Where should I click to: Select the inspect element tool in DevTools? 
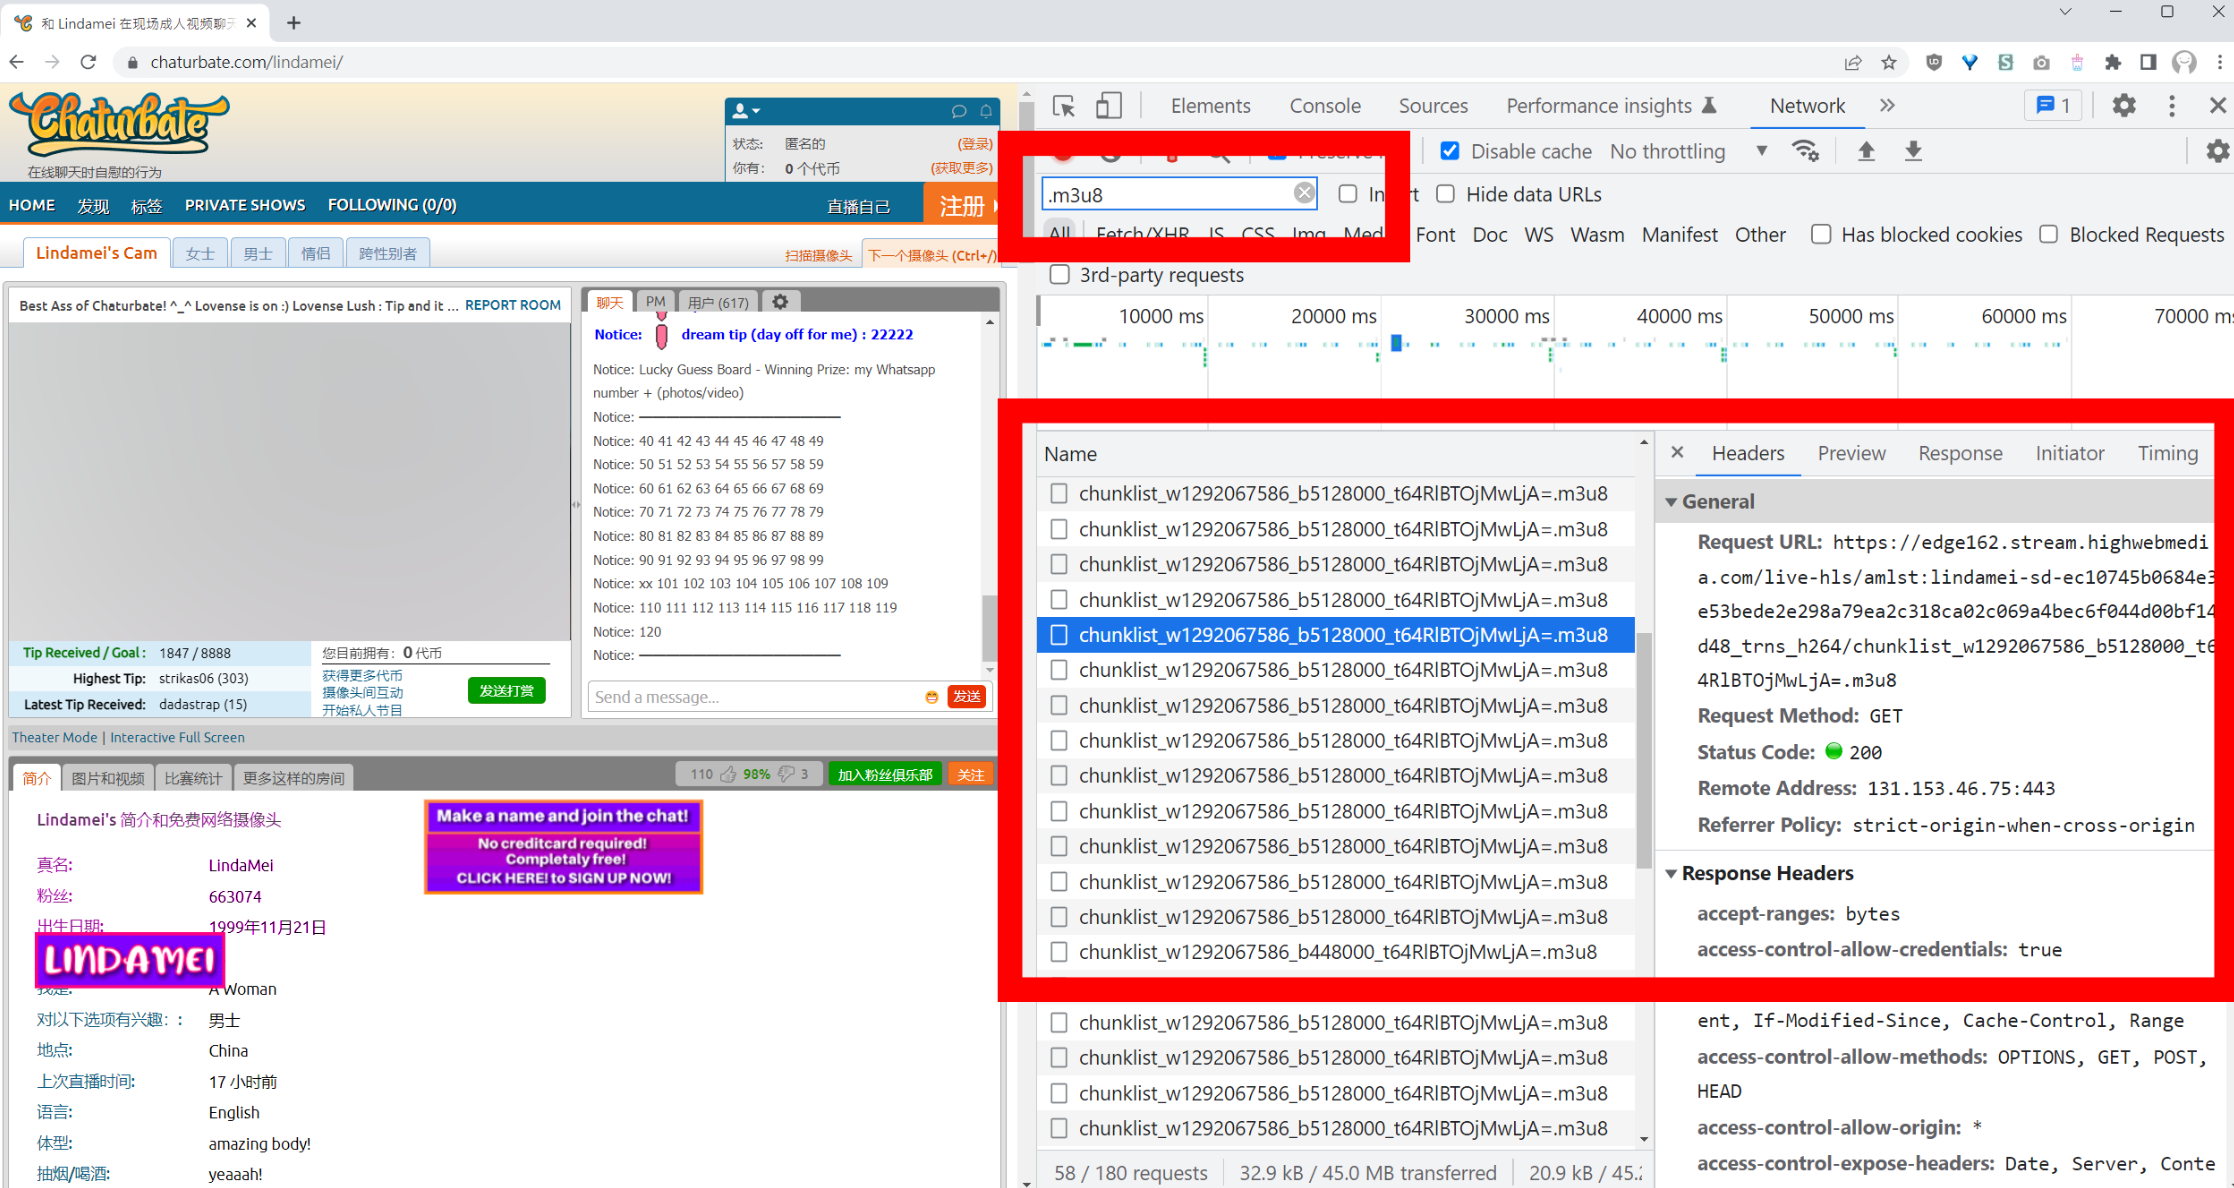click(x=1064, y=105)
